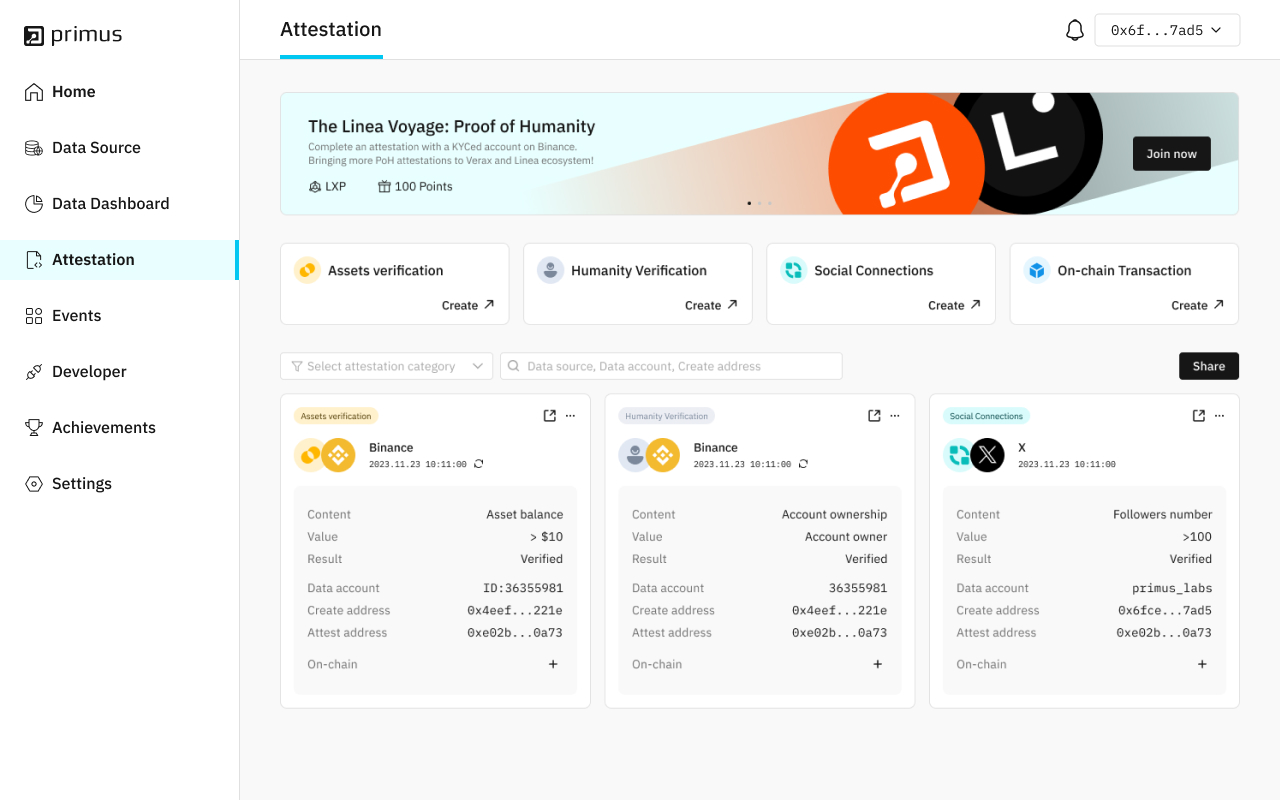1280x800 pixels.
Task: Click the Linea Voyage banner title
Action: [451, 126]
